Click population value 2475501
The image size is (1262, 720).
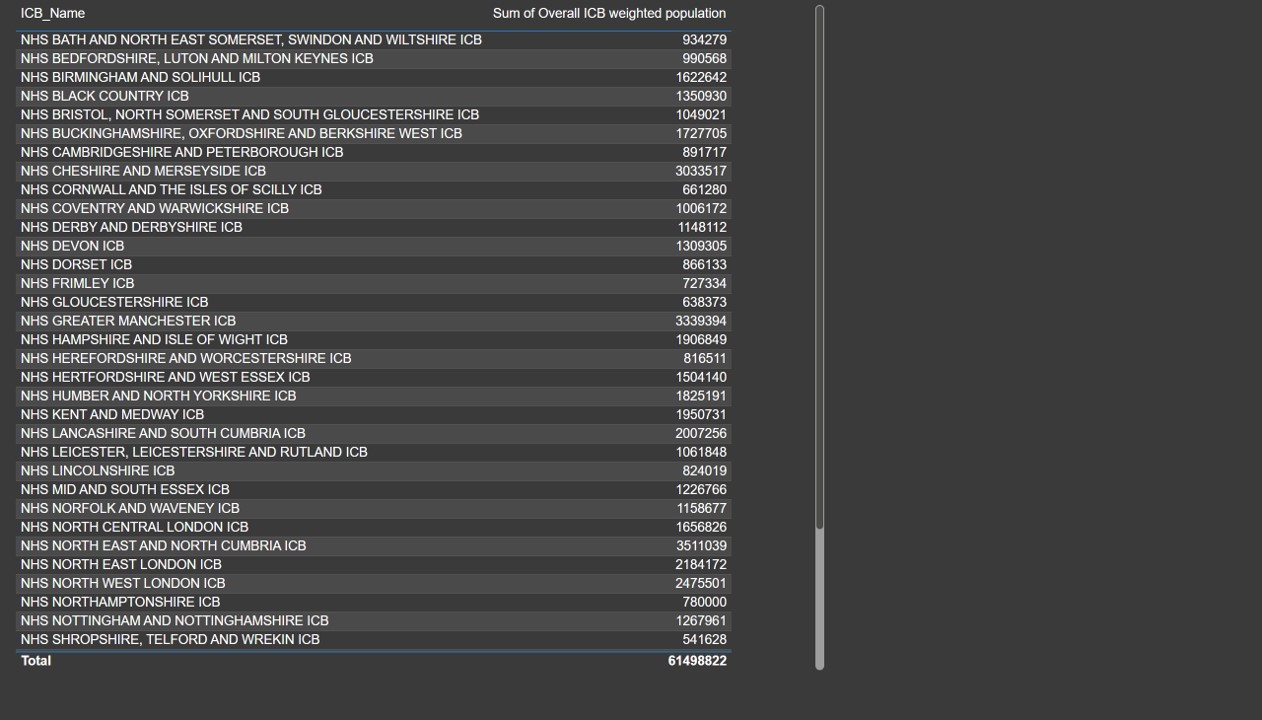tap(701, 583)
